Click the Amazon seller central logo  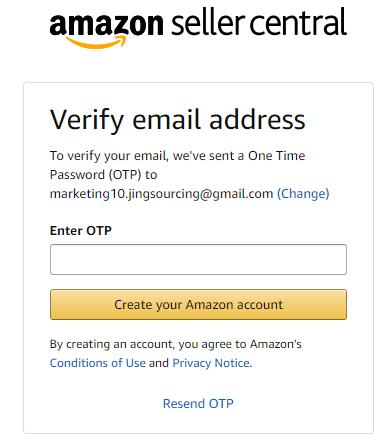pyautogui.click(x=198, y=27)
